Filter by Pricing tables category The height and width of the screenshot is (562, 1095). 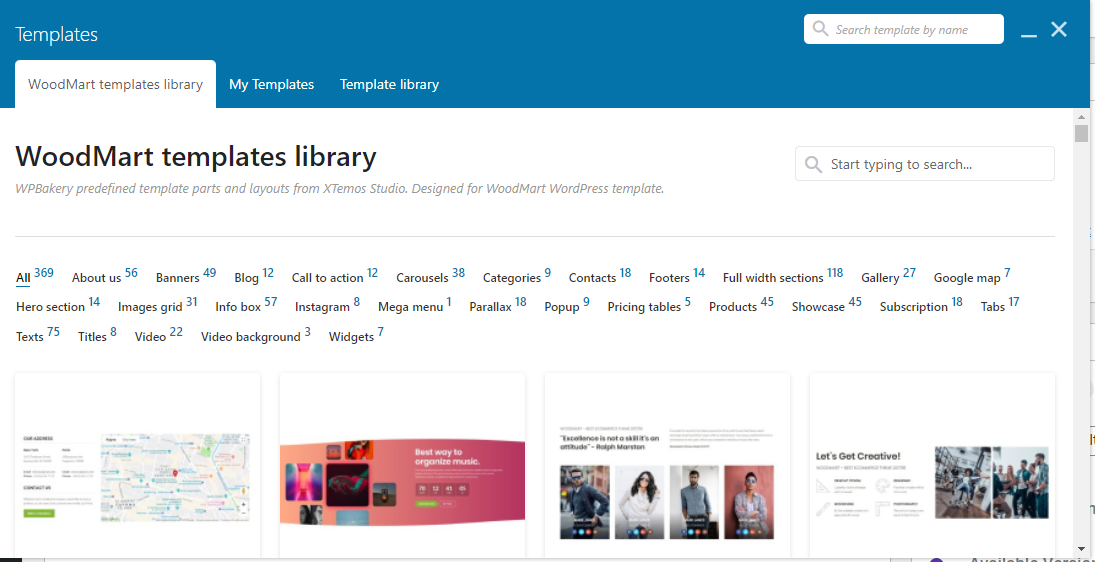[649, 306]
